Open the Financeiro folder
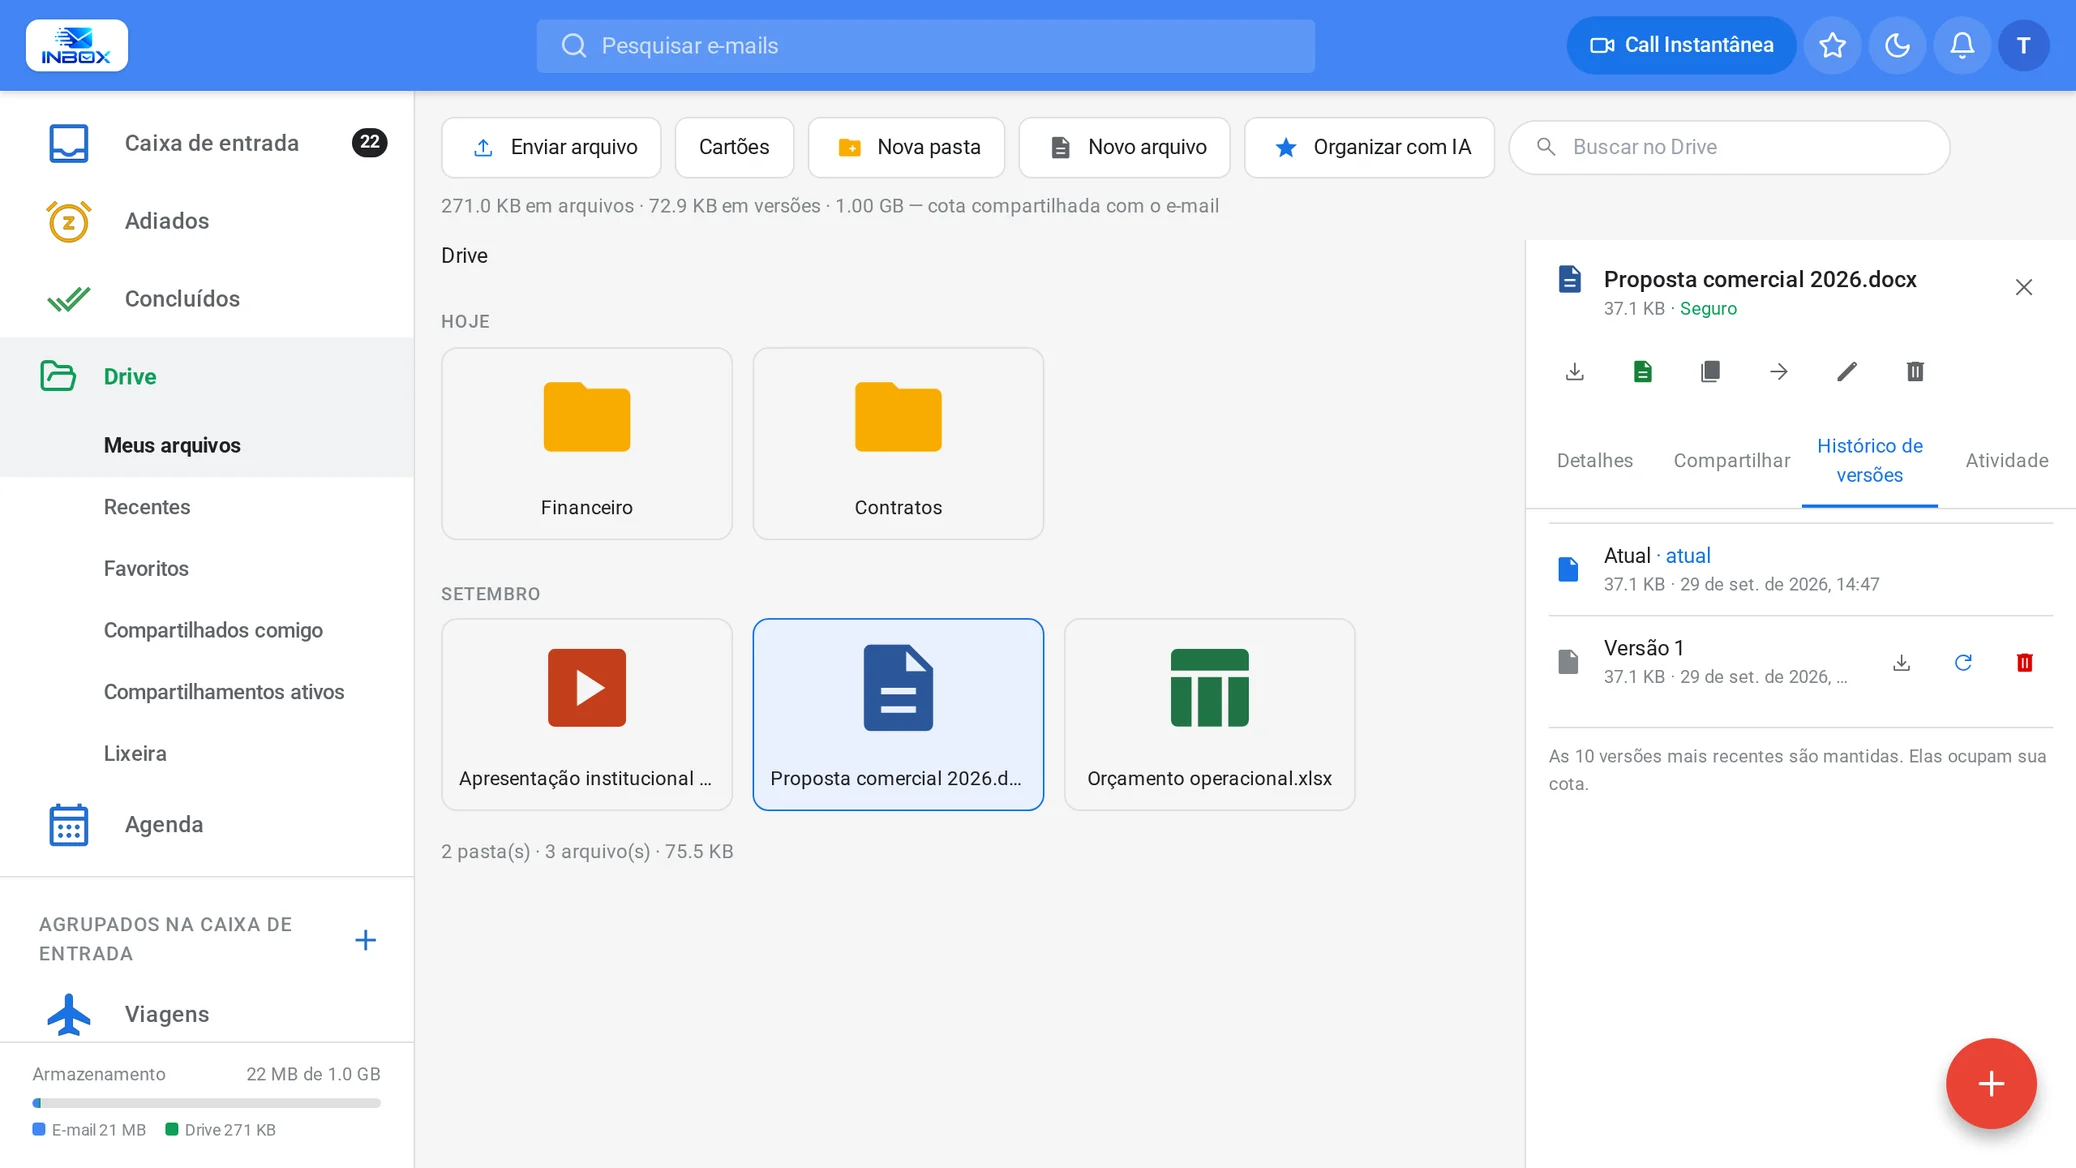Viewport: 2076px width, 1168px height. tap(586, 444)
